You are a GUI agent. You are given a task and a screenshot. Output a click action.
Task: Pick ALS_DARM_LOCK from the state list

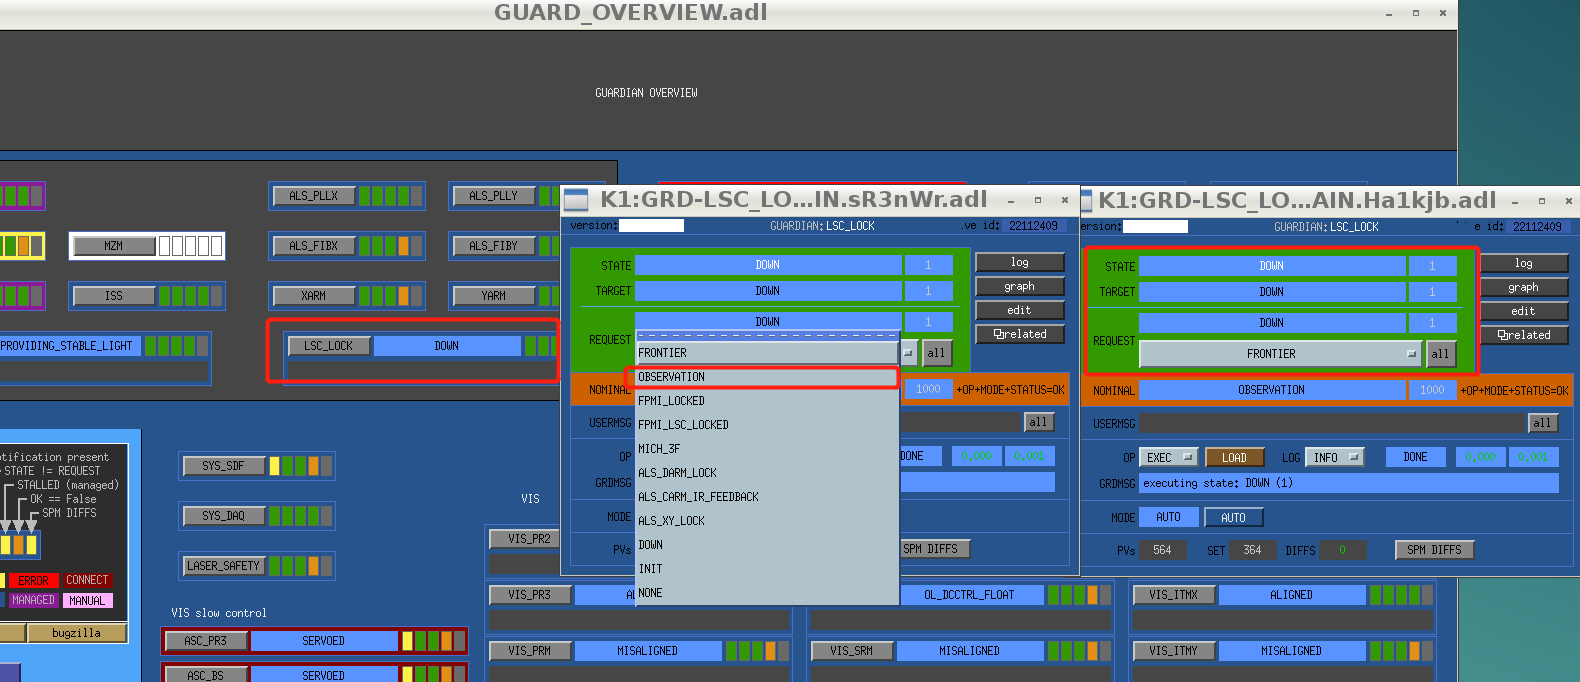point(678,473)
